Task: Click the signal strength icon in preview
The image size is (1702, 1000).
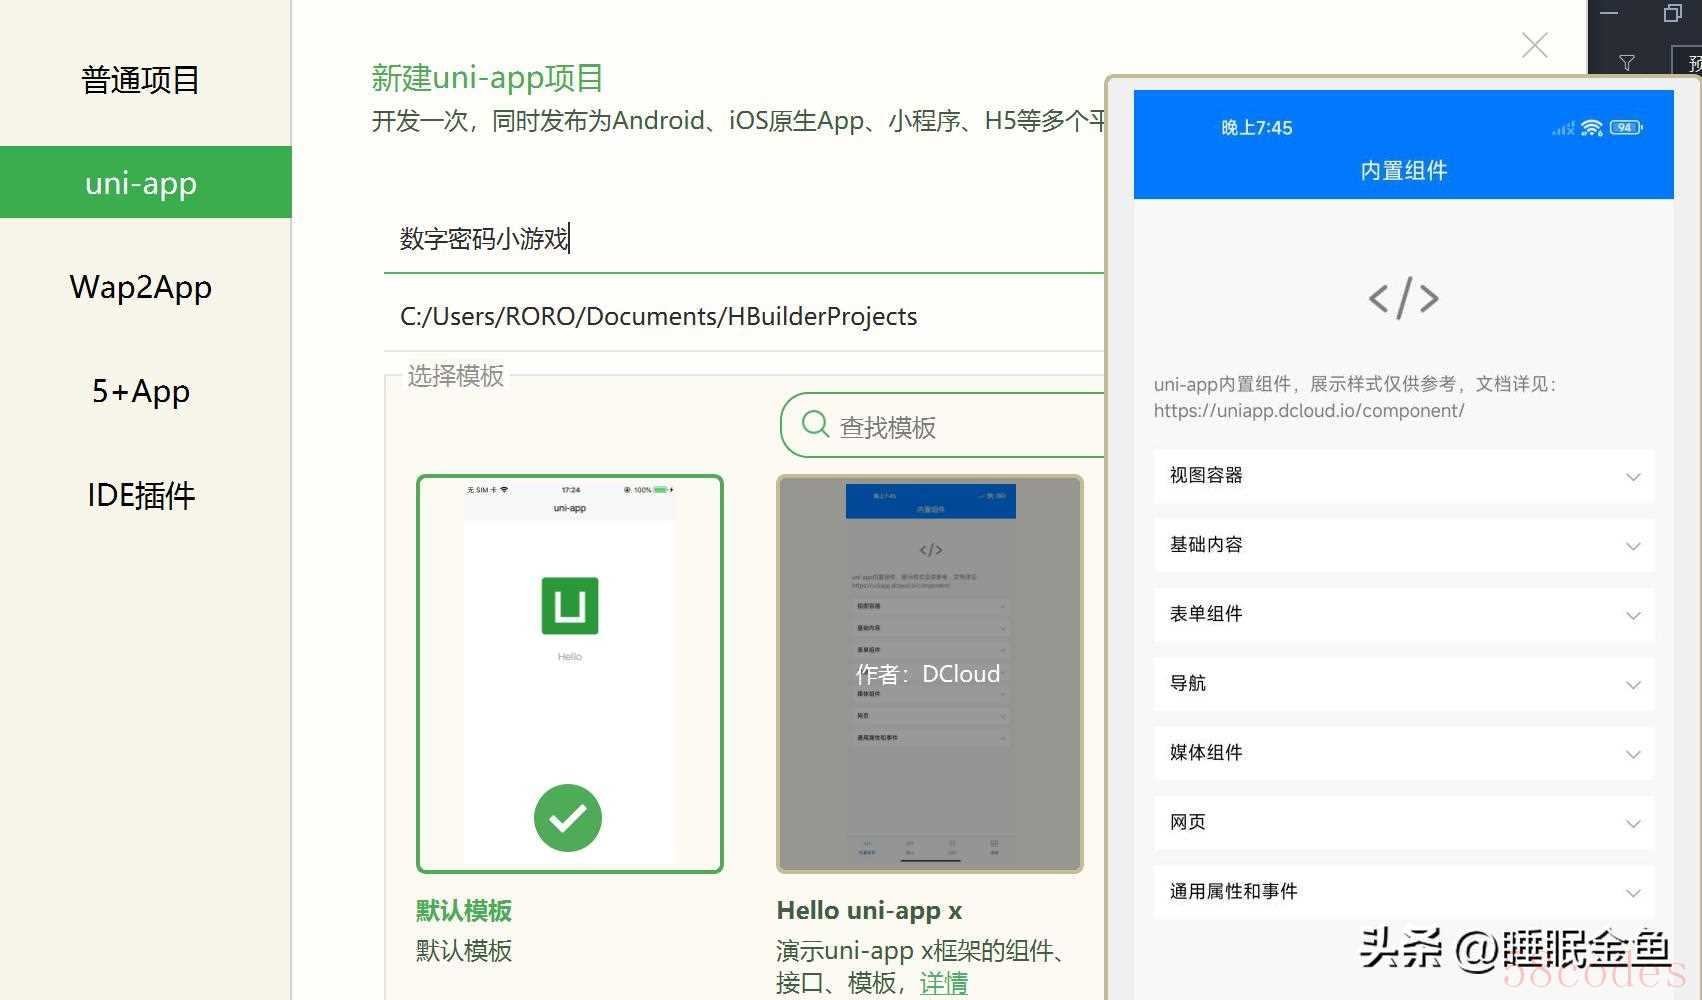Action: 1563,128
